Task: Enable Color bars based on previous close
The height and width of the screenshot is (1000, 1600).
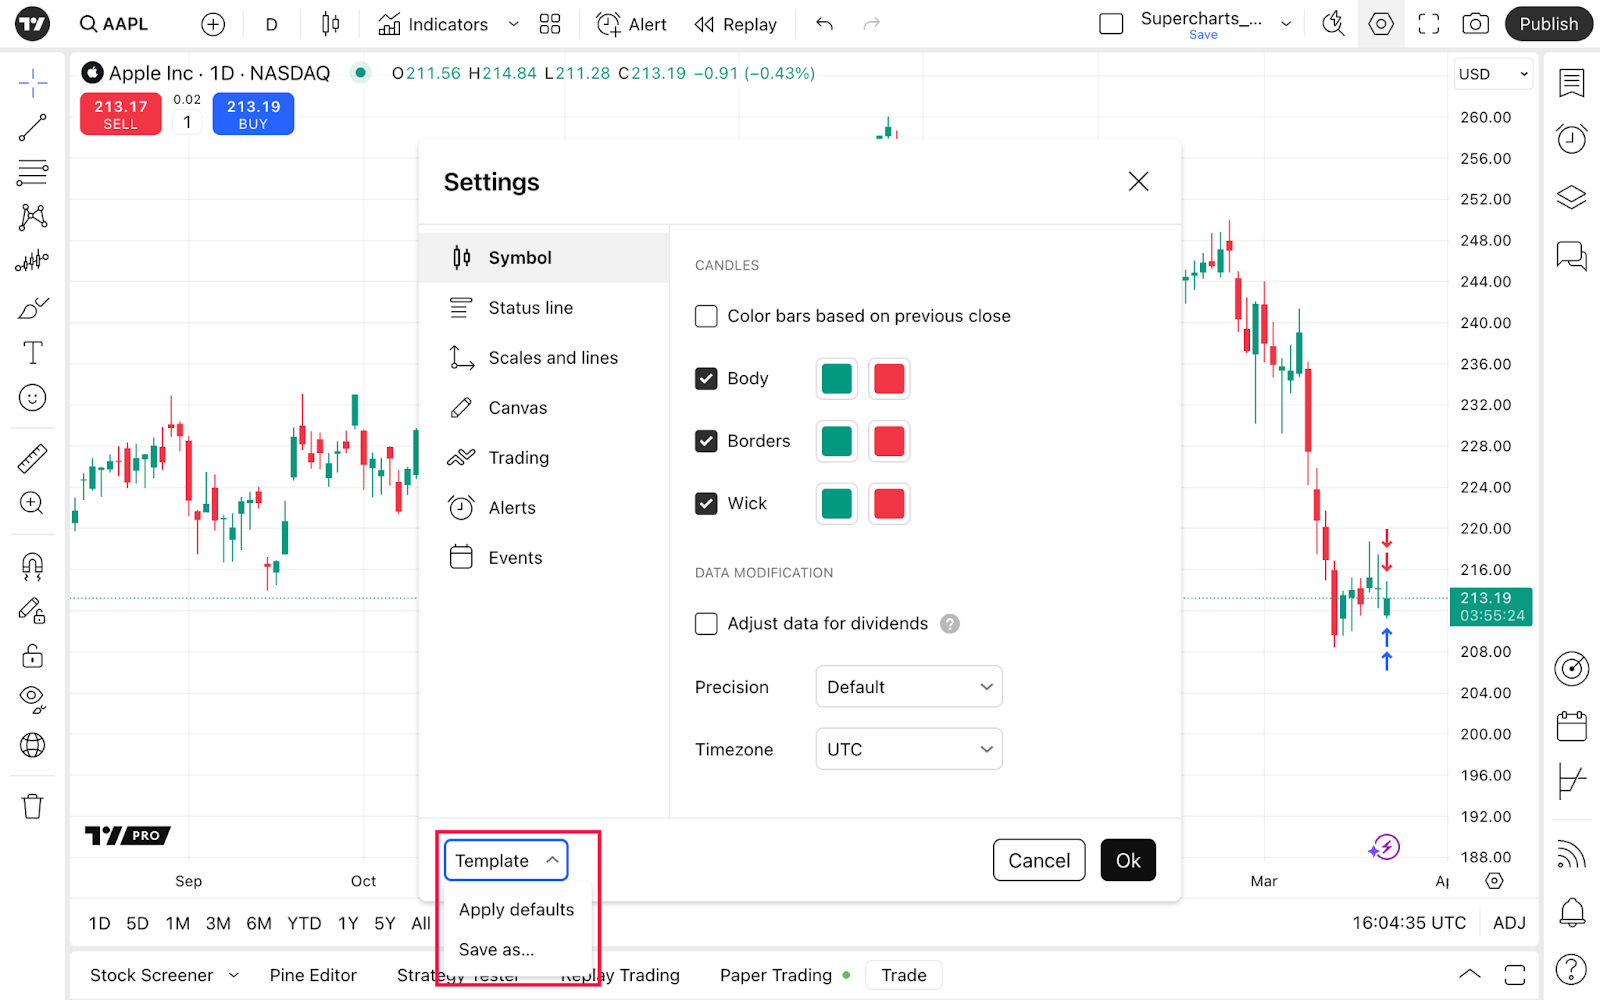Action: [x=706, y=316]
